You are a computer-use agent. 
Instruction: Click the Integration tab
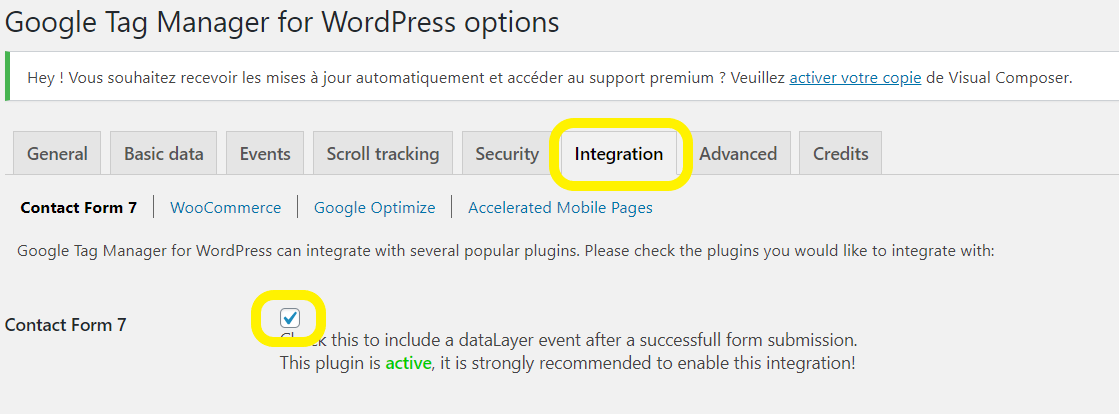click(619, 154)
